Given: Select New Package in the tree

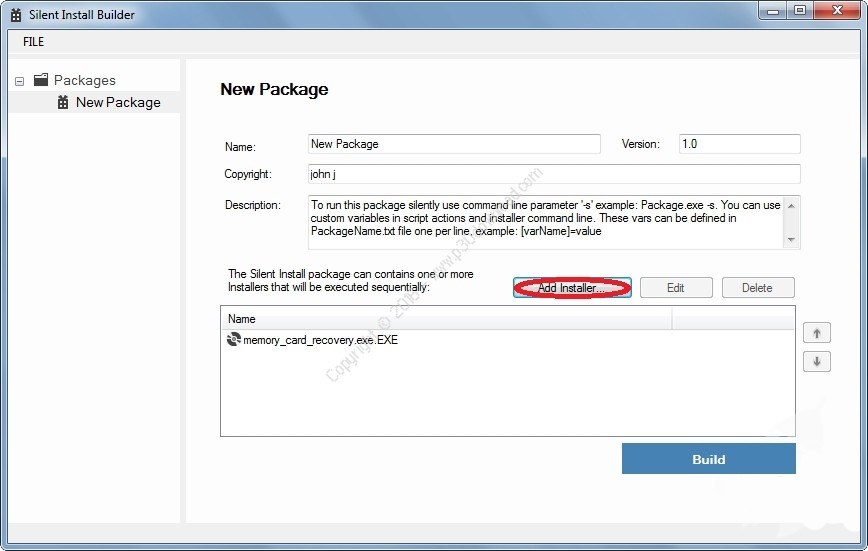Looking at the screenshot, I should 118,102.
